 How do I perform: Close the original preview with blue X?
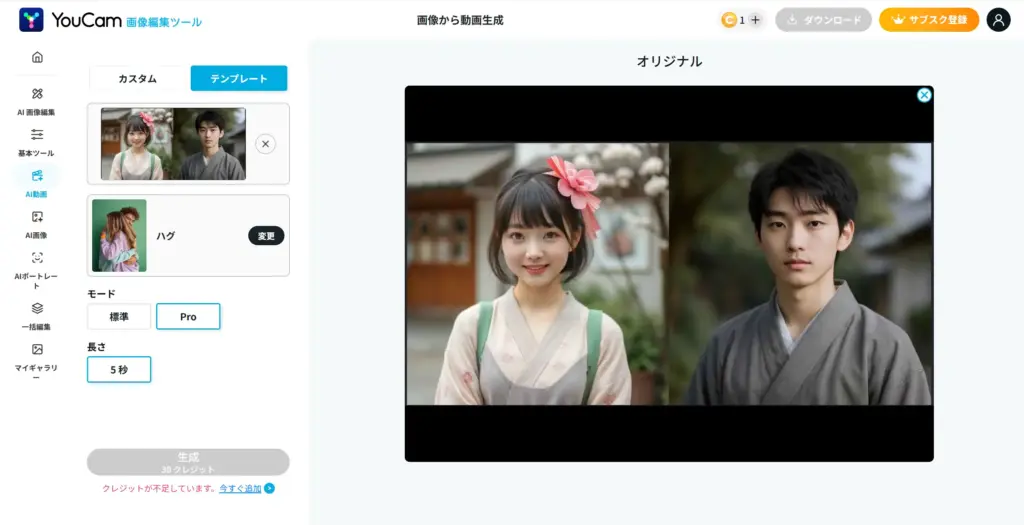pyautogui.click(x=923, y=95)
